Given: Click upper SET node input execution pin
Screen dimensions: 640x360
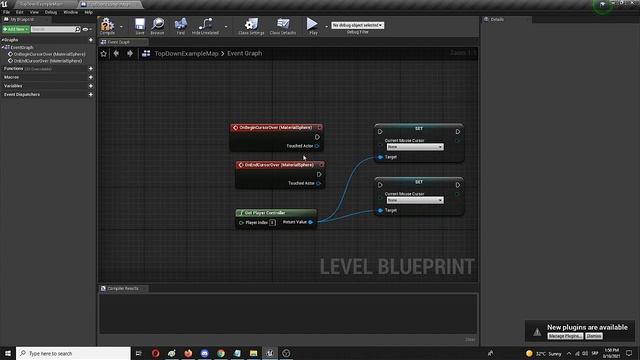Looking at the screenshot, I should 380,131.
